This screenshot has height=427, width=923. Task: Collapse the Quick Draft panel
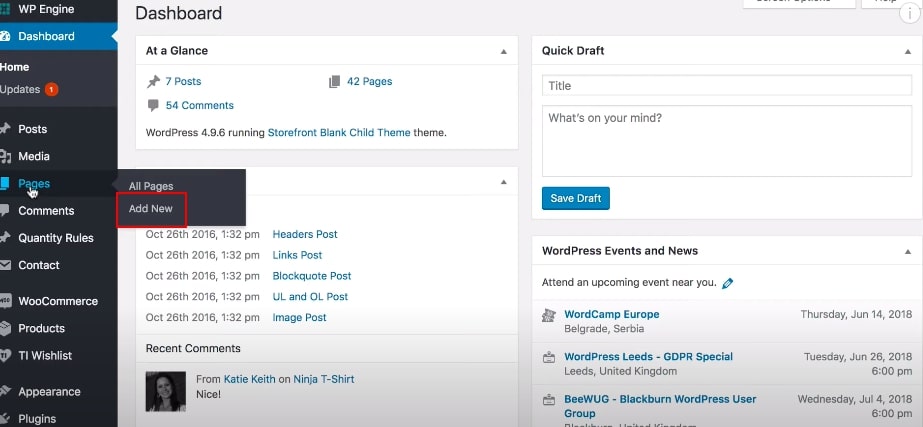907,50
